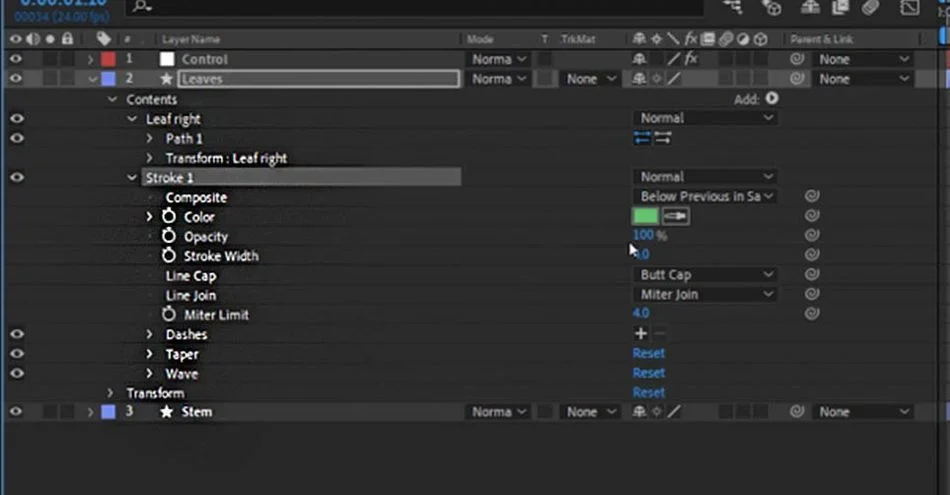The image size is (950, 495).
Task: Toggle the Motion Blur enable icon
Action: (871, 7)
